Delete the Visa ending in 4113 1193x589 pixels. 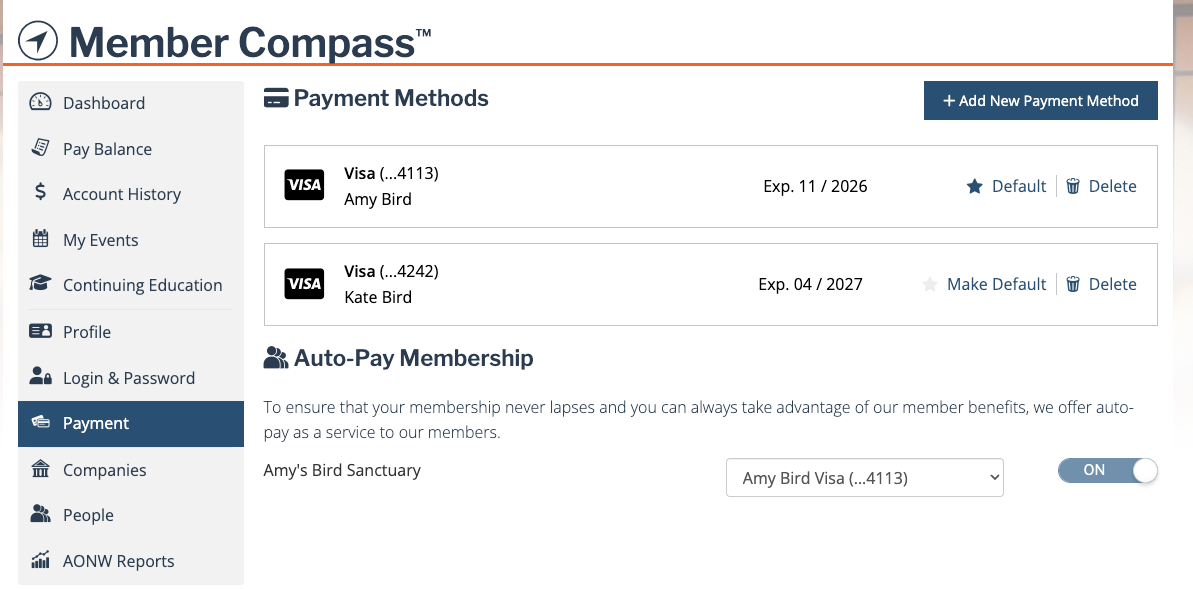pyautogui.click(x=1101, y=186)
